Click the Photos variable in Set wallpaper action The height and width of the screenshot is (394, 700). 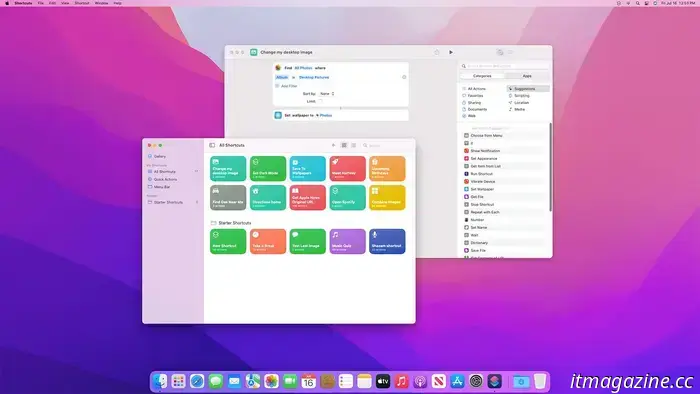(x=324, y=115)
